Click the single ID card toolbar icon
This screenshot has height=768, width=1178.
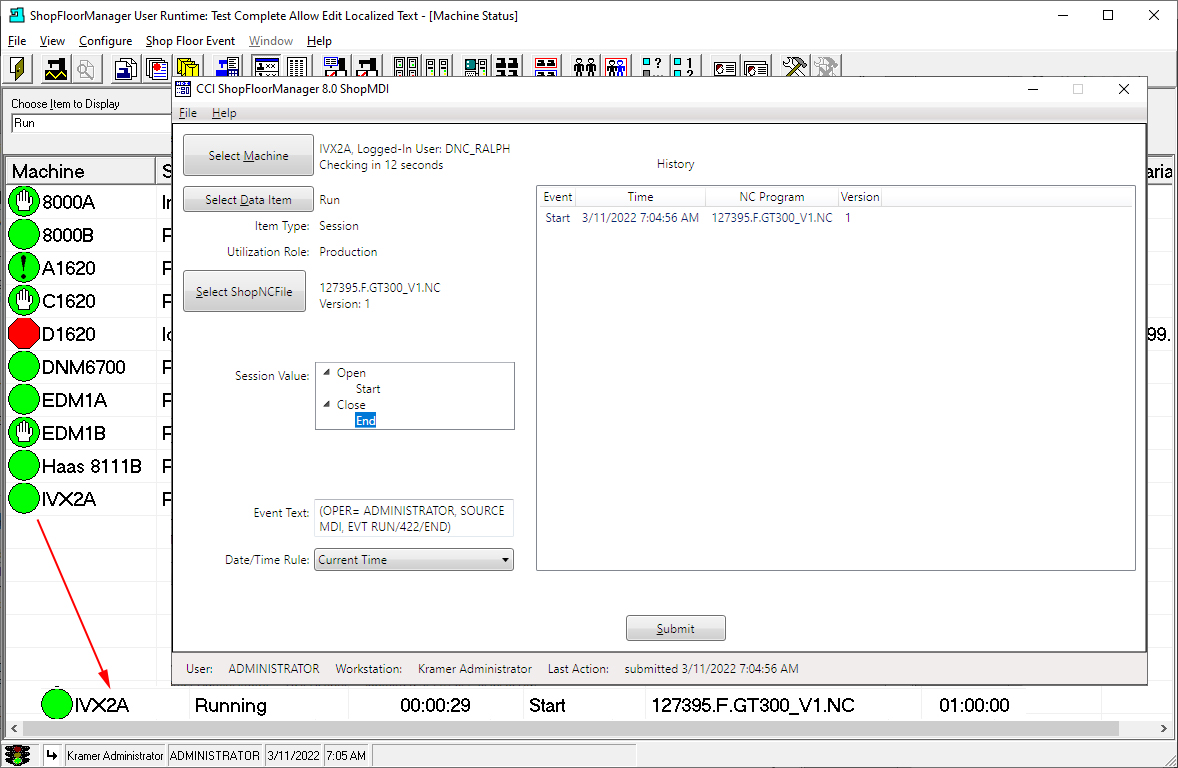(x=724, y=67)
